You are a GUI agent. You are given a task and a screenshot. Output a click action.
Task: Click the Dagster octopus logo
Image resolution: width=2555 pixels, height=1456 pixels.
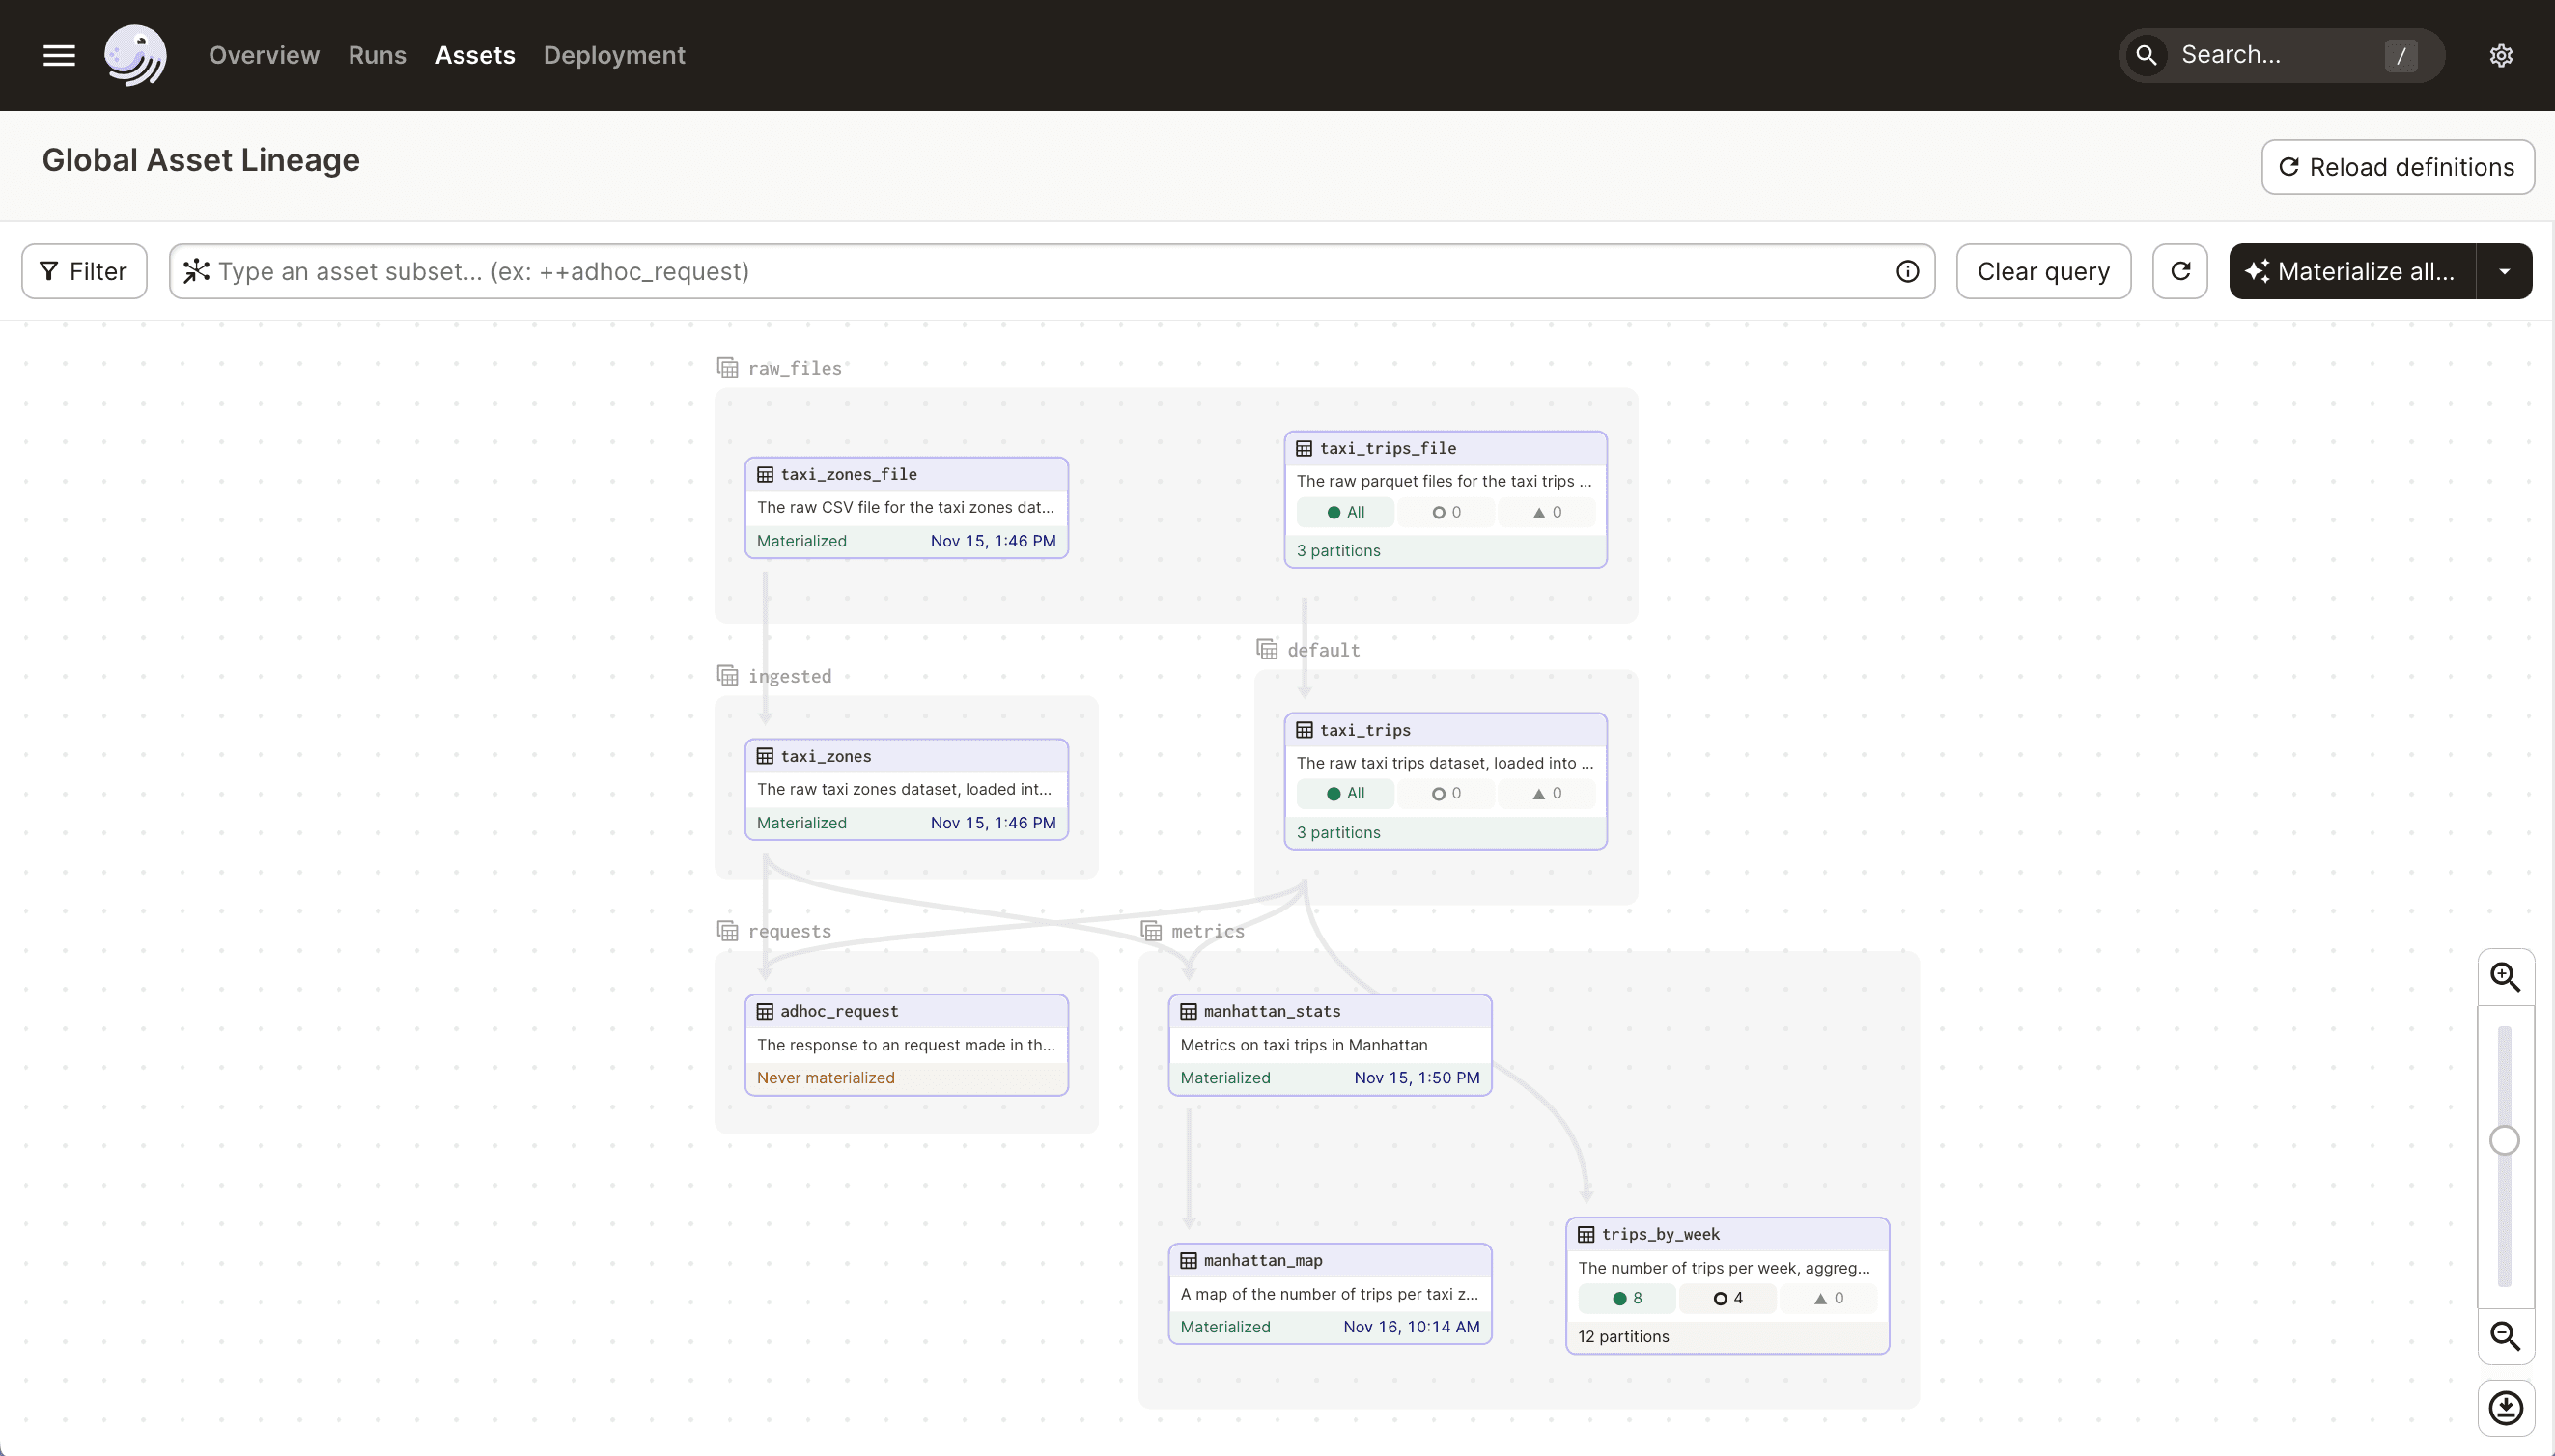pos(135,55)
